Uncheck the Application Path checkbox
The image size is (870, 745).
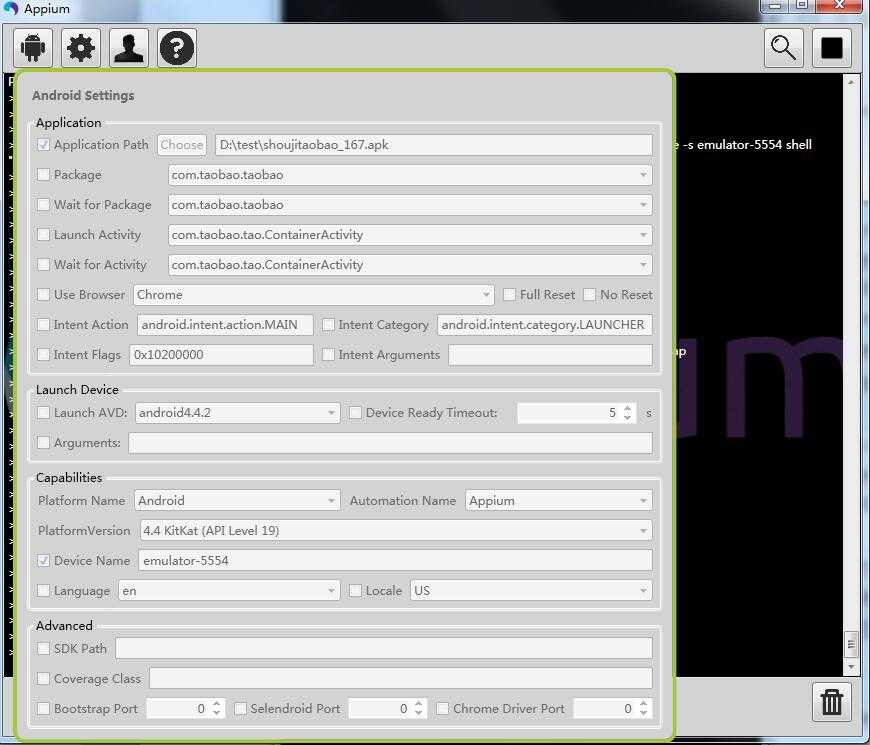tap(43, 145)
